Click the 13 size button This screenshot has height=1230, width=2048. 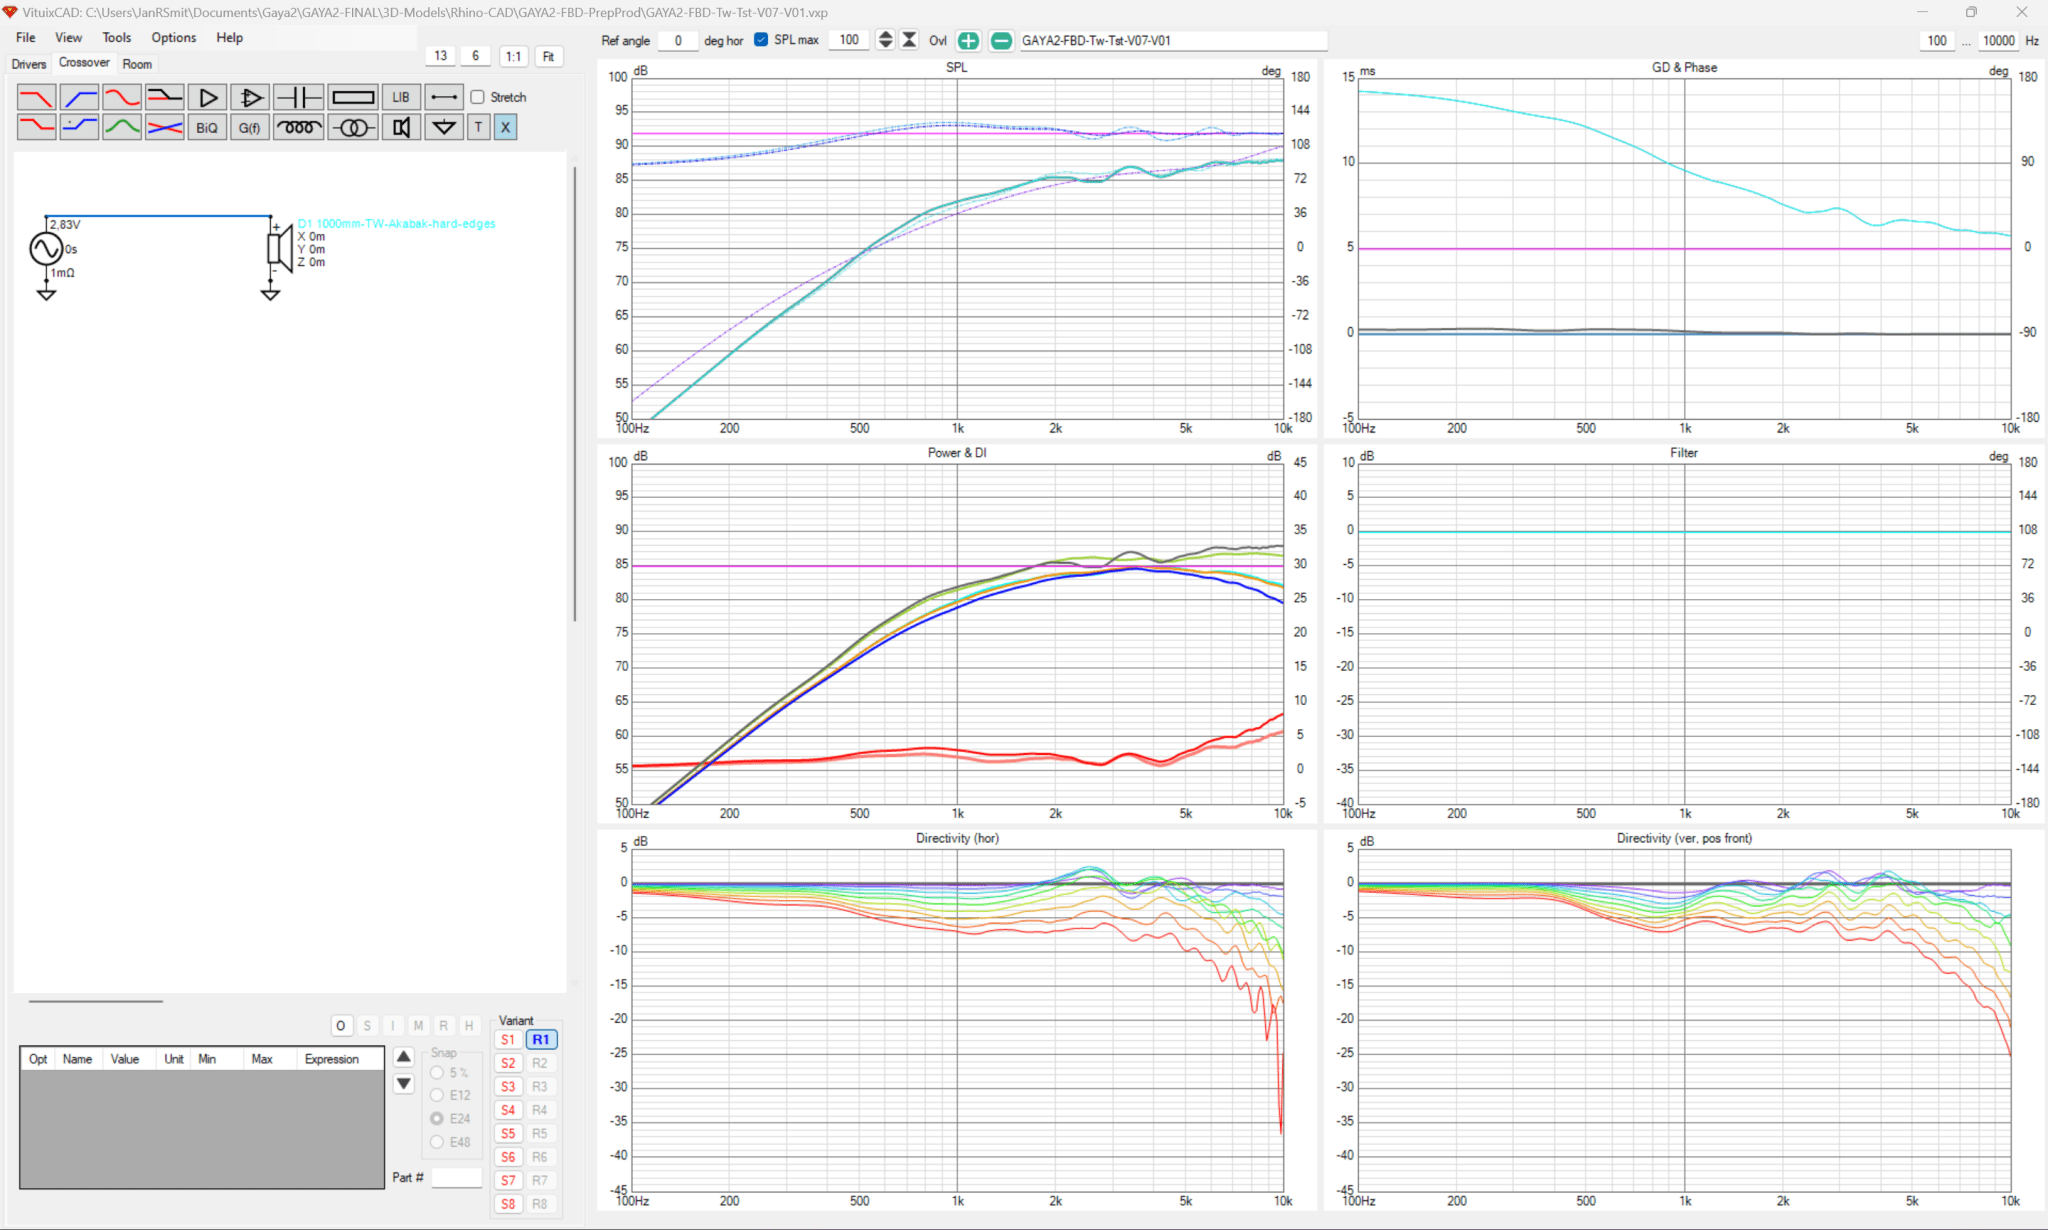coord(441,56)
